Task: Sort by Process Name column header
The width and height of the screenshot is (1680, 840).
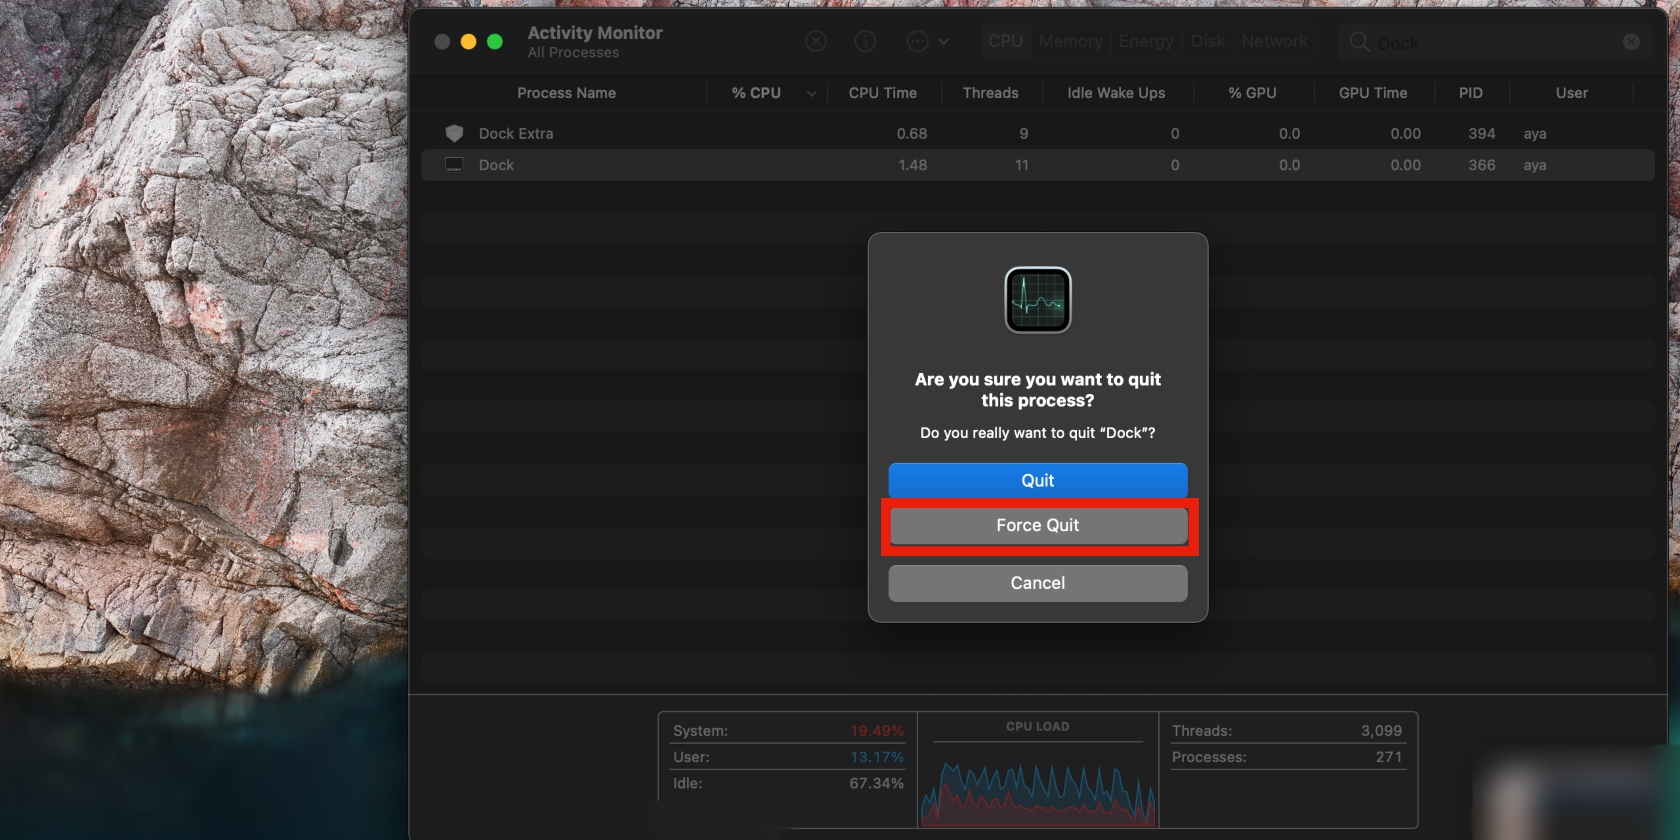Action: (566, 93)
